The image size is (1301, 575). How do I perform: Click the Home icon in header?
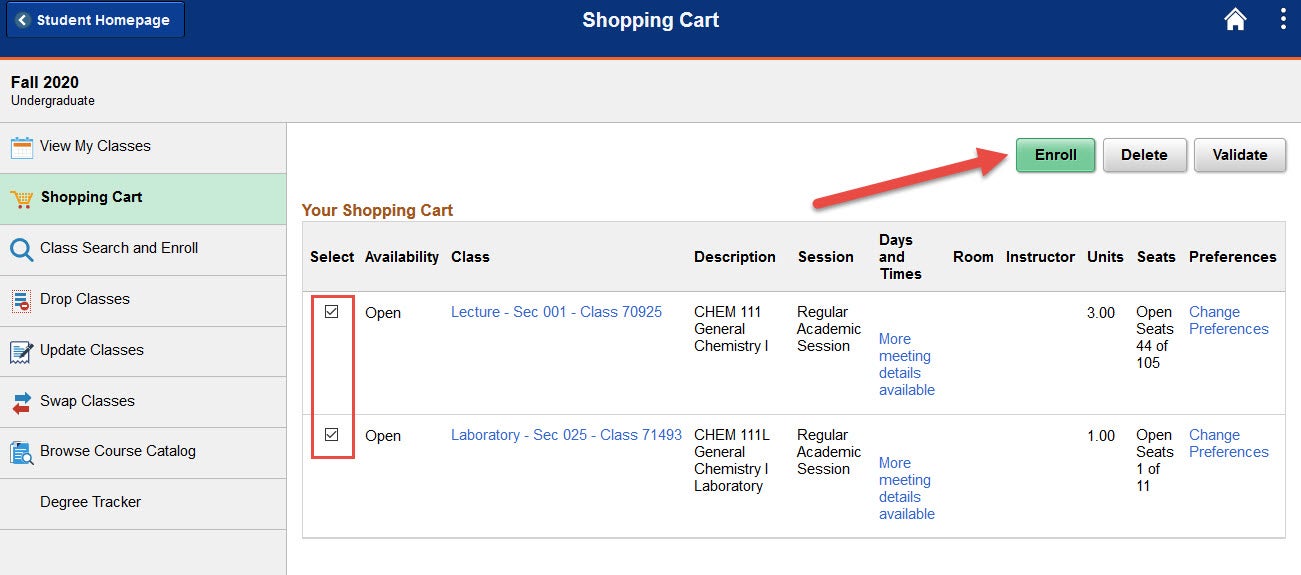[x=1235, y=20]
